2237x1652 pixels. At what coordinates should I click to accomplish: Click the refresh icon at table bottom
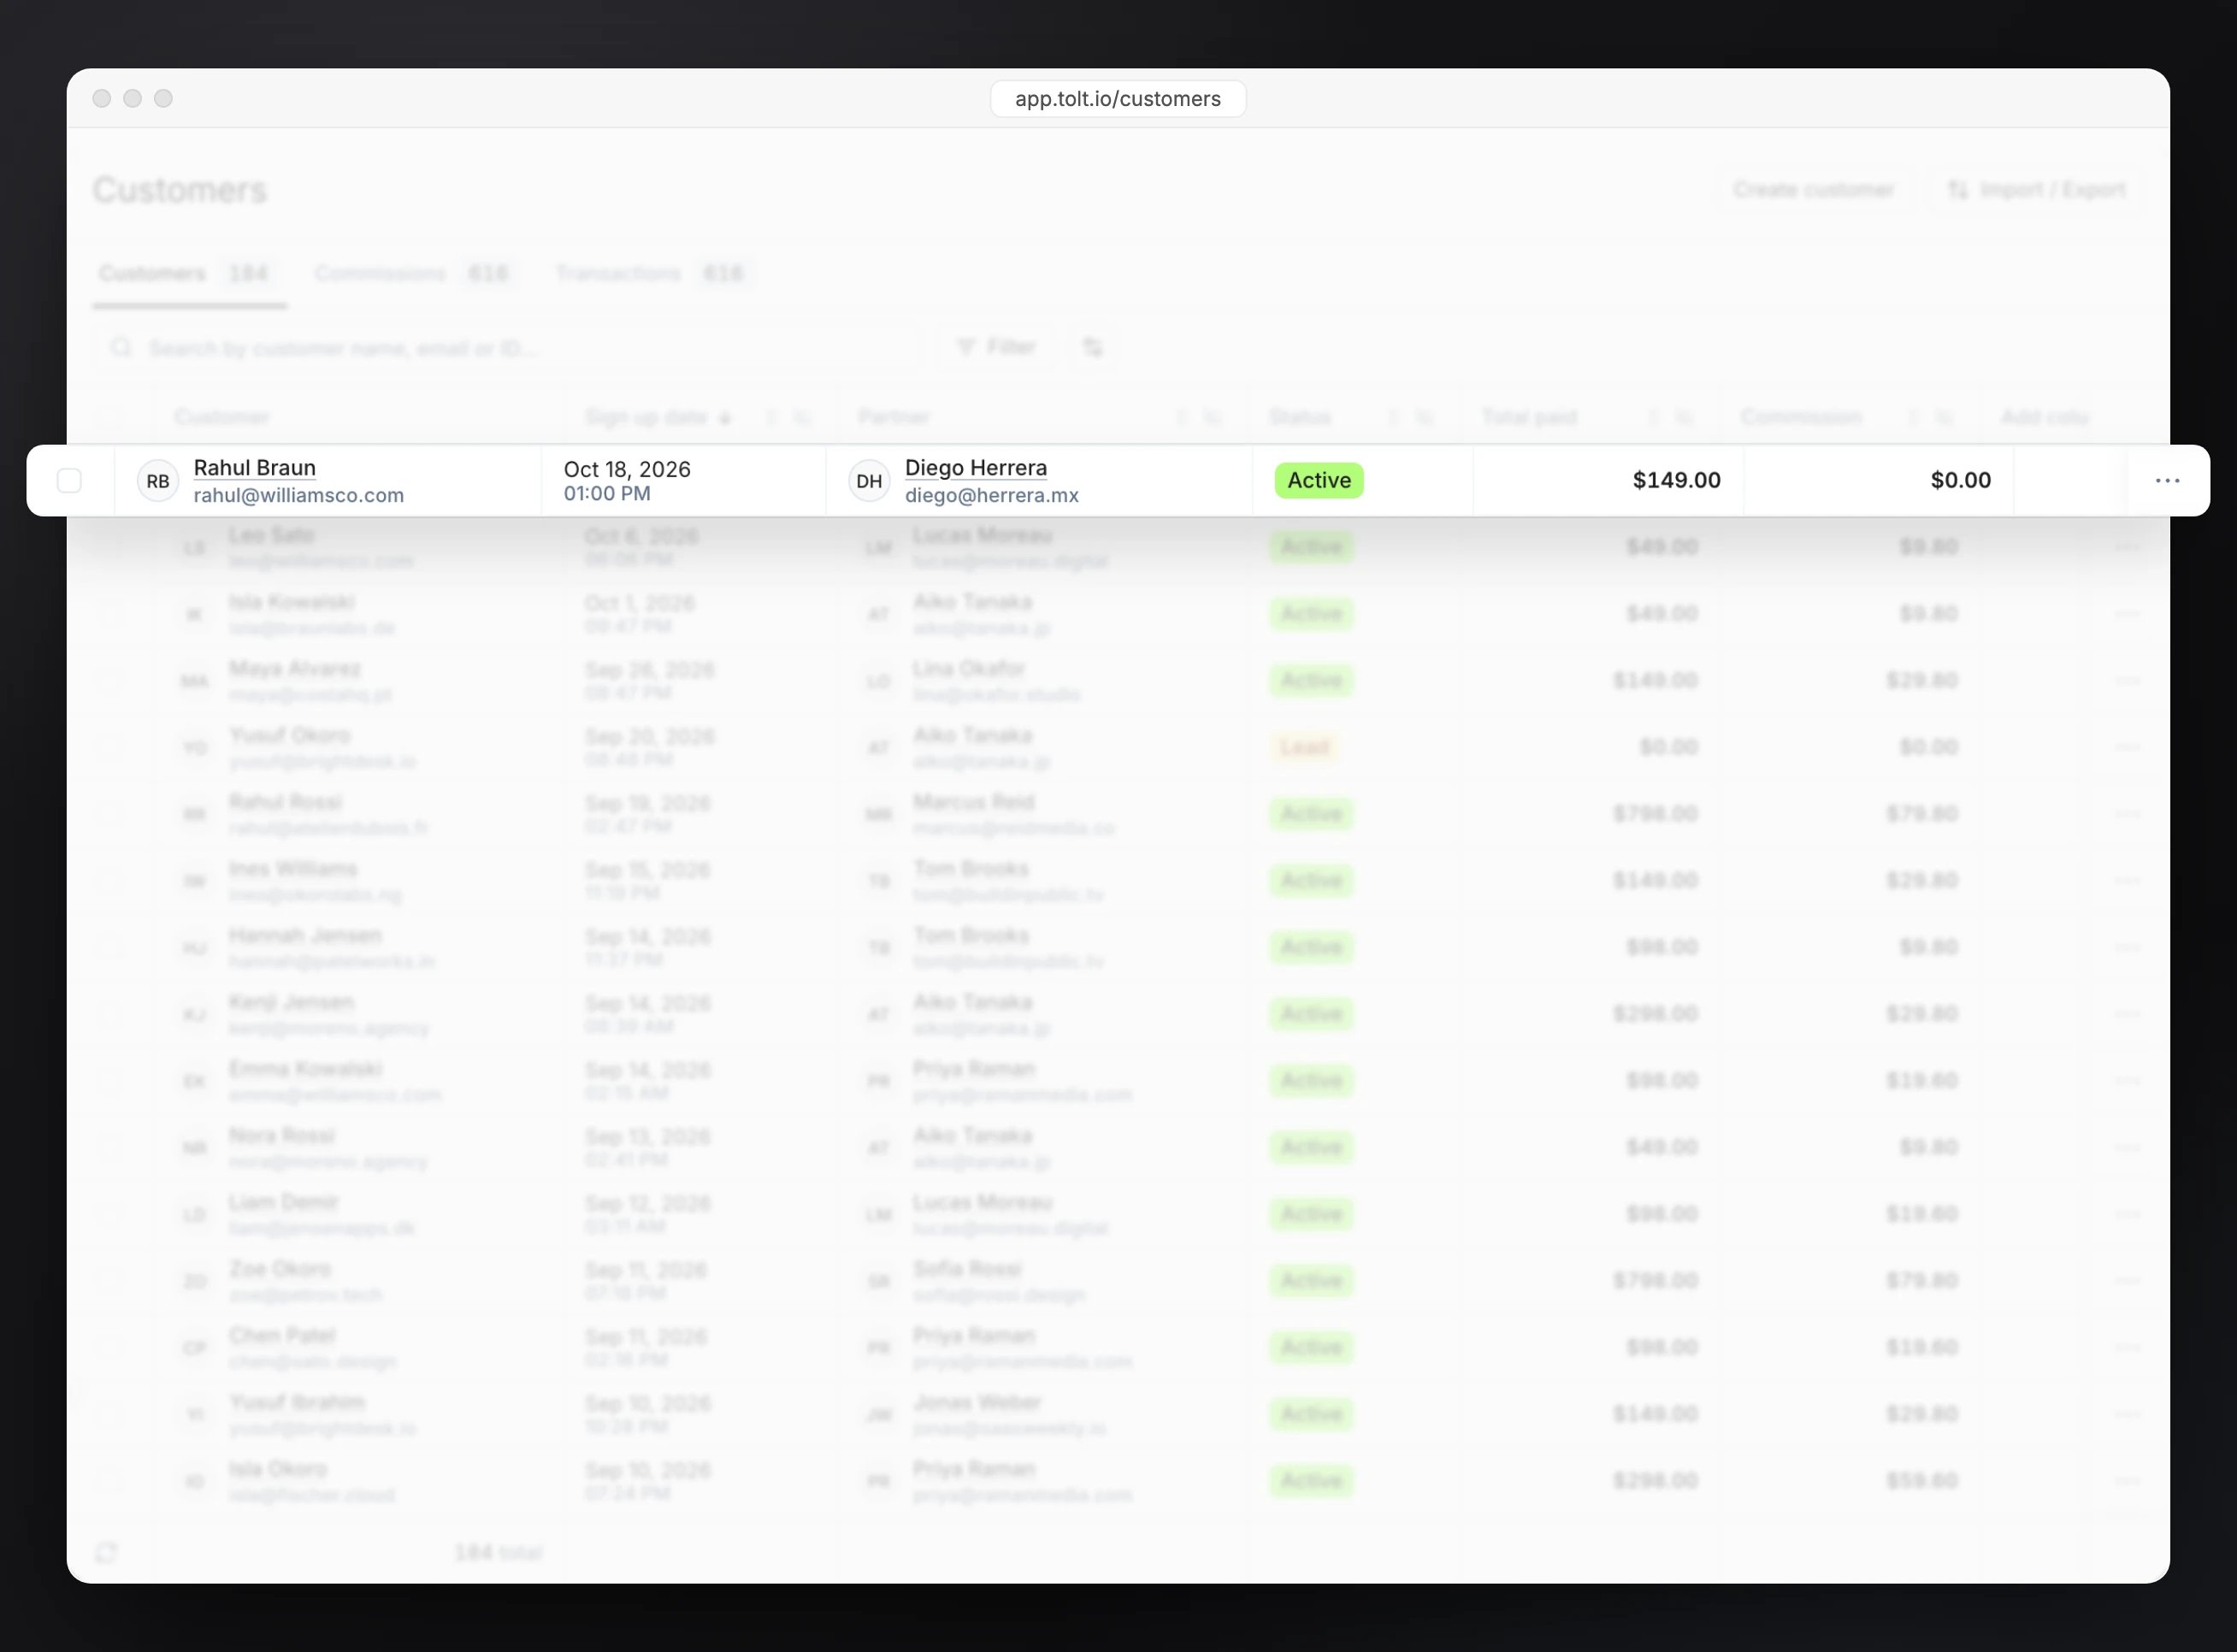click(106, 1552)
